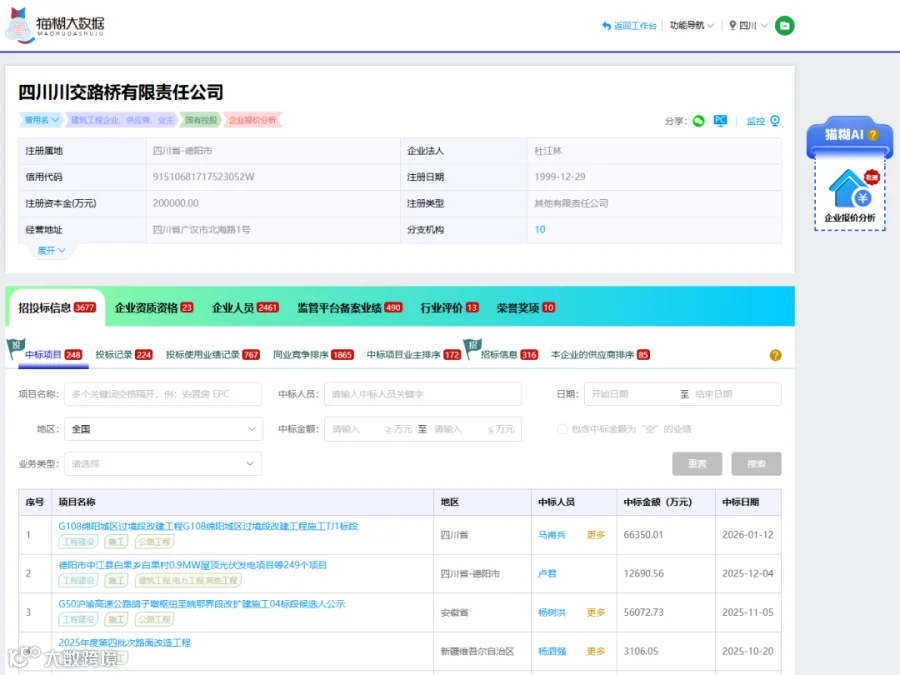The width and height of the screenshot is (900, 675).
Task: Expand company details with 展开
Action: click(52, 251)
